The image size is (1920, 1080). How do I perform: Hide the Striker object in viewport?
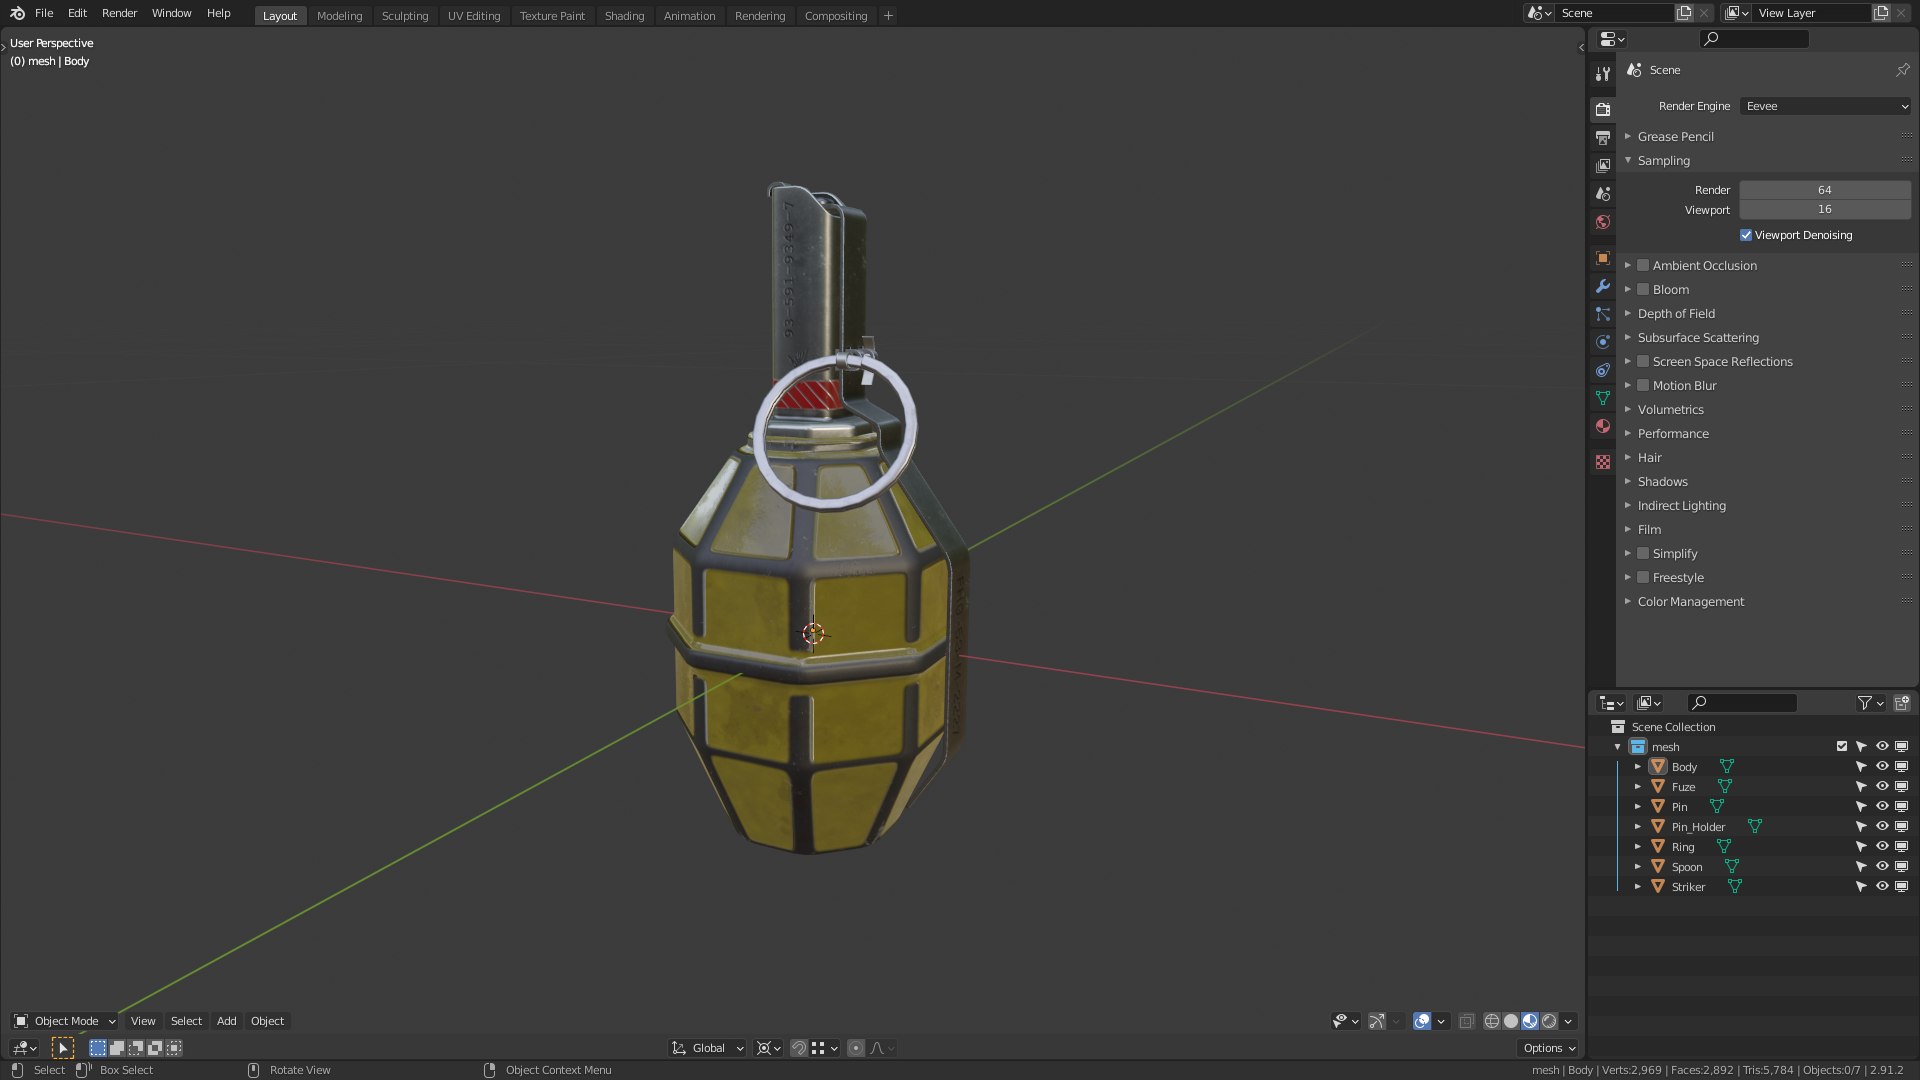click(1882, 886)
